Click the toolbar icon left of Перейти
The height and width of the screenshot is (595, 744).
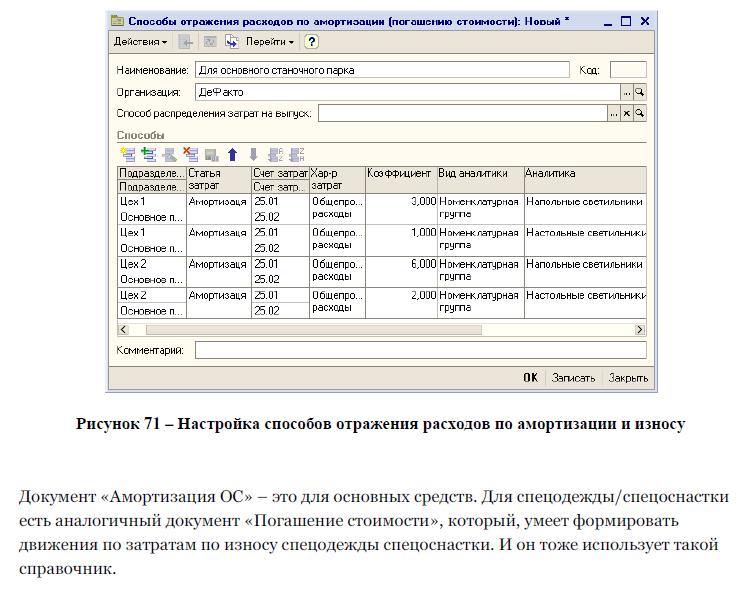click(x=232, y=42)
